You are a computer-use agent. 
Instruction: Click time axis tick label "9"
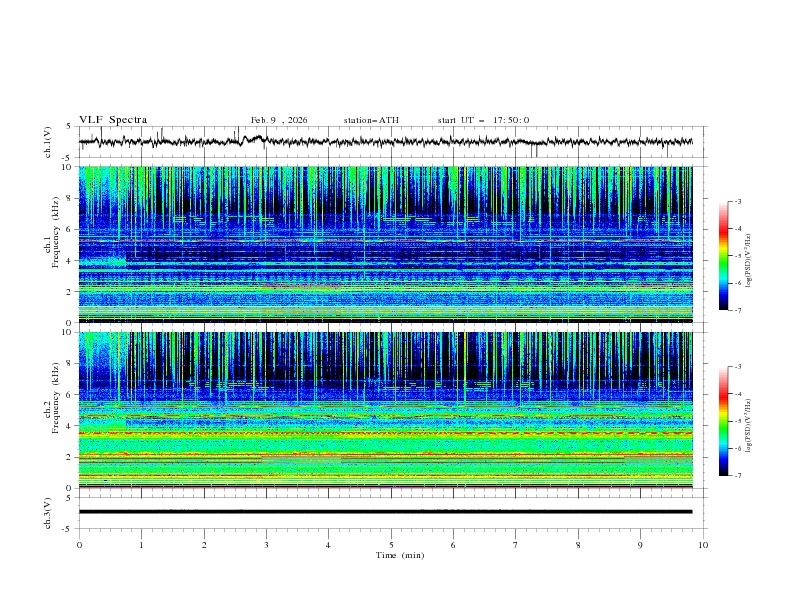tap(640, 545)
